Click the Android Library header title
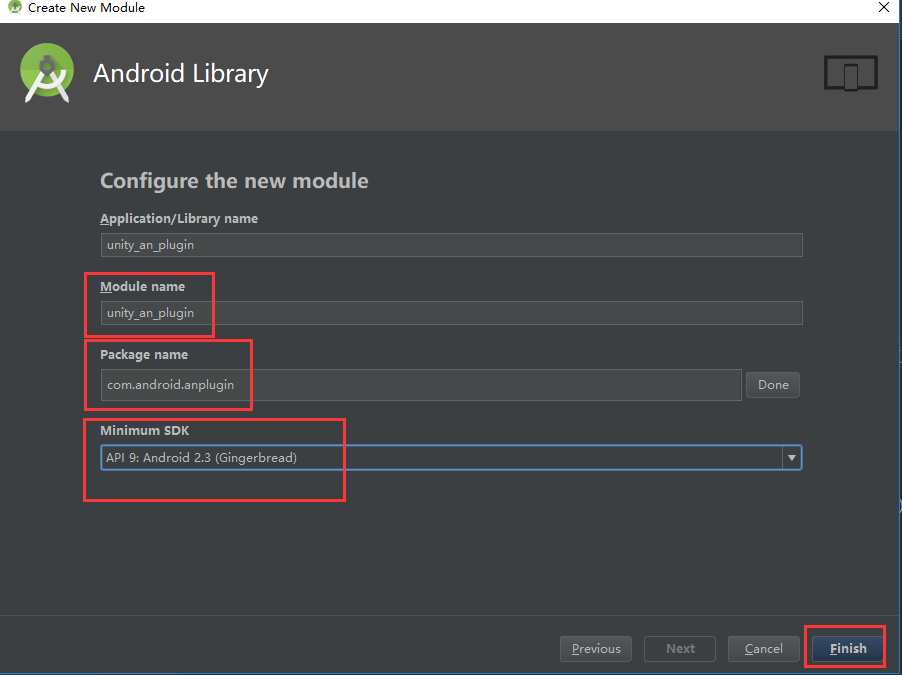 pyautogui.click(x=180, y=73)
